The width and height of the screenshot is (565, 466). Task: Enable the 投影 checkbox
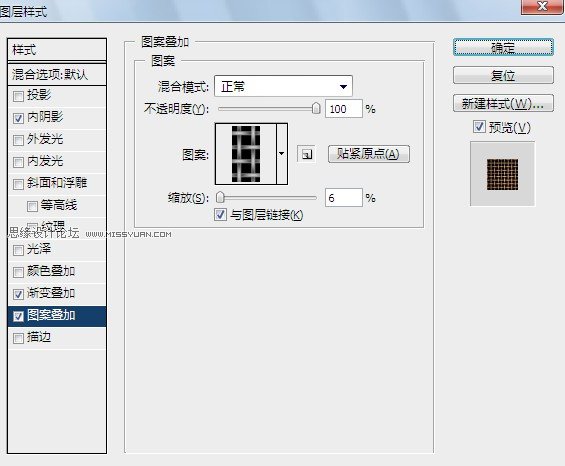(x=18, y=96)
